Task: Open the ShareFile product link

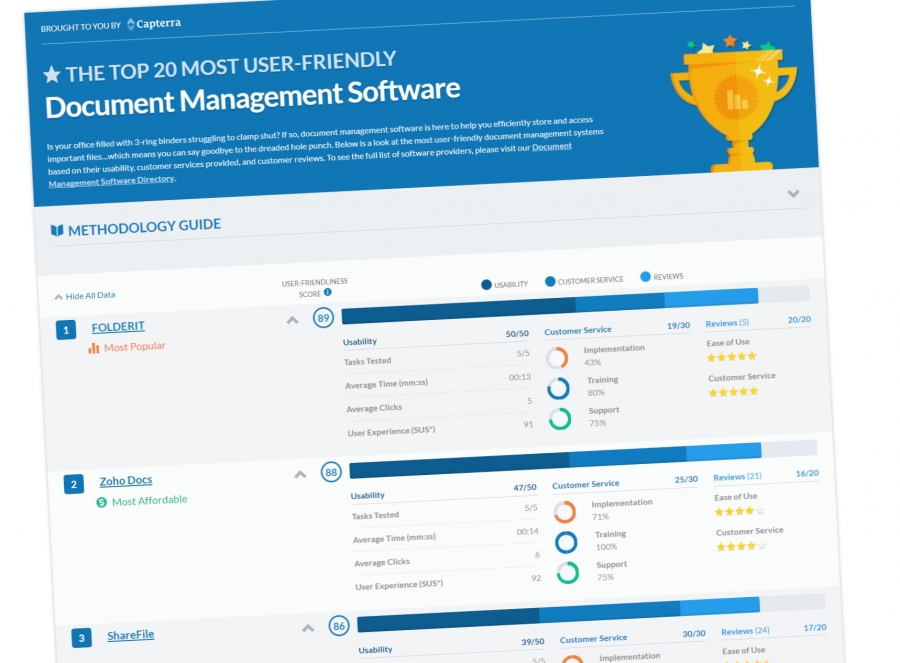Action: pyautogui.click(x=131, y=635)
